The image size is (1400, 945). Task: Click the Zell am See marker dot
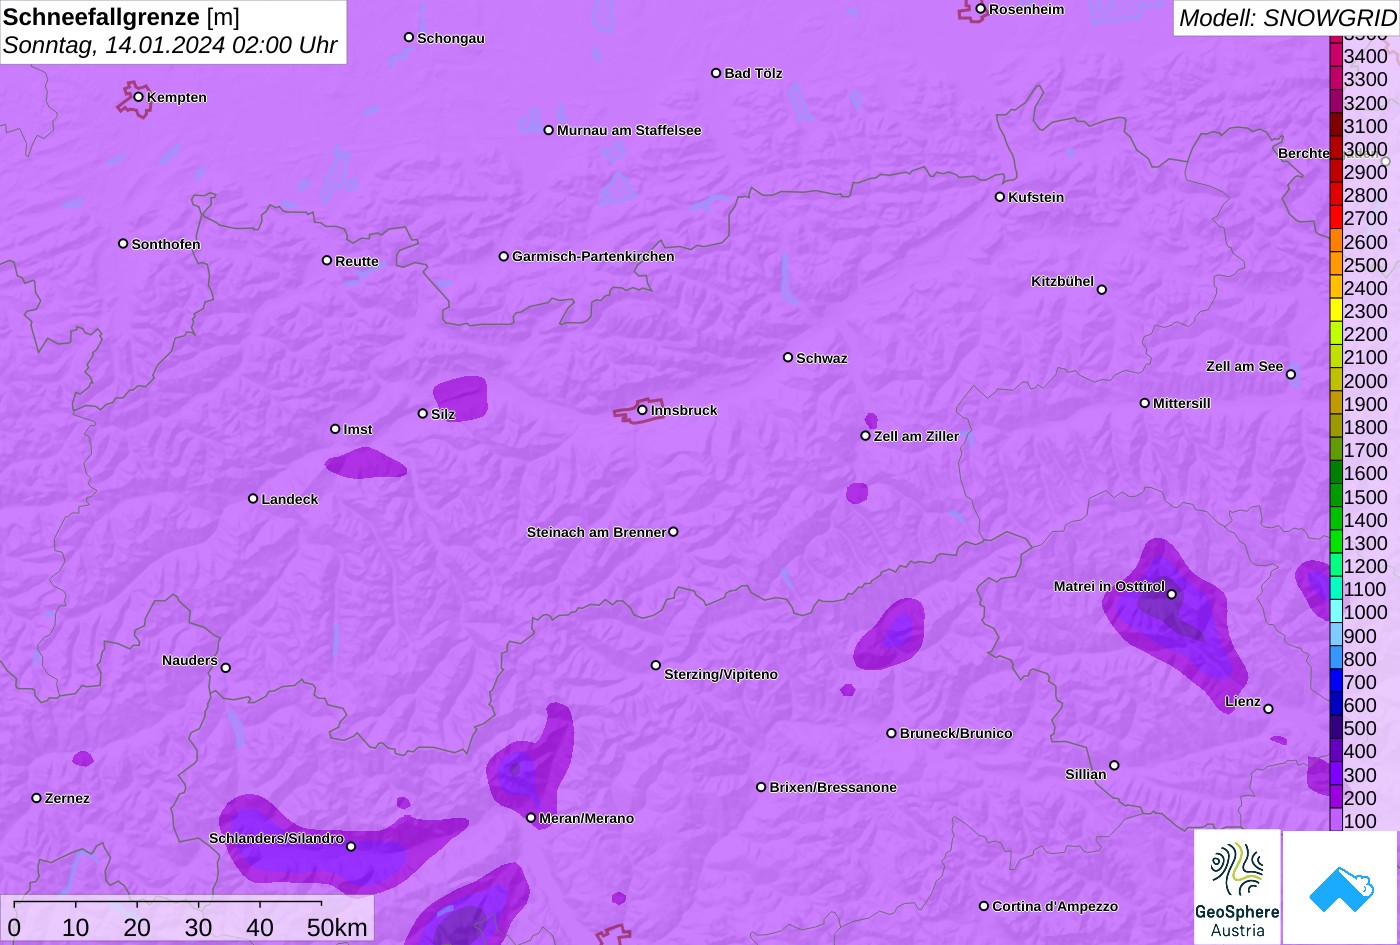click(x=1291, y=375)
